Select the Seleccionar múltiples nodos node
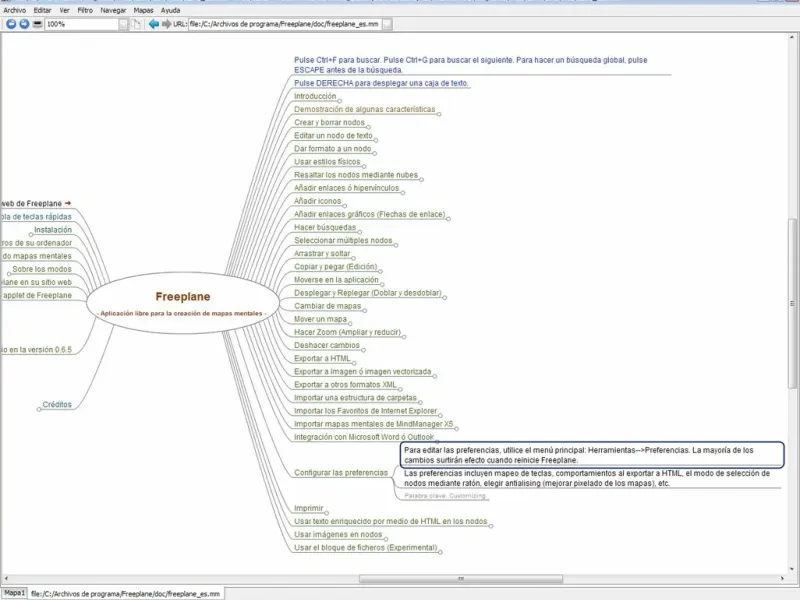800x600 pixels. click(343, 240)
